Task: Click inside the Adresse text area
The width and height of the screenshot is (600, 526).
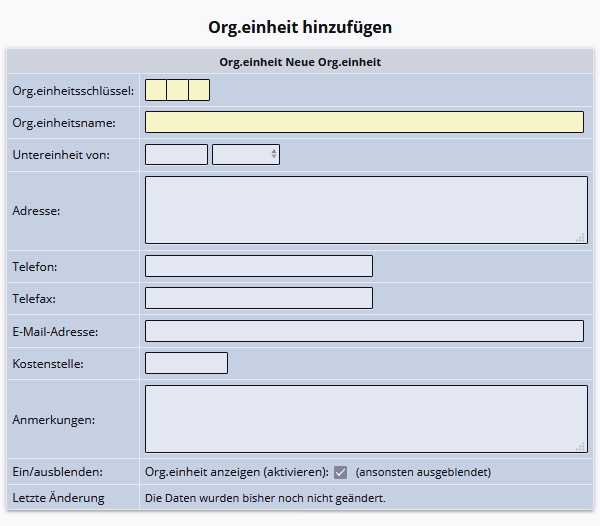Action: (x=366, y=210)
